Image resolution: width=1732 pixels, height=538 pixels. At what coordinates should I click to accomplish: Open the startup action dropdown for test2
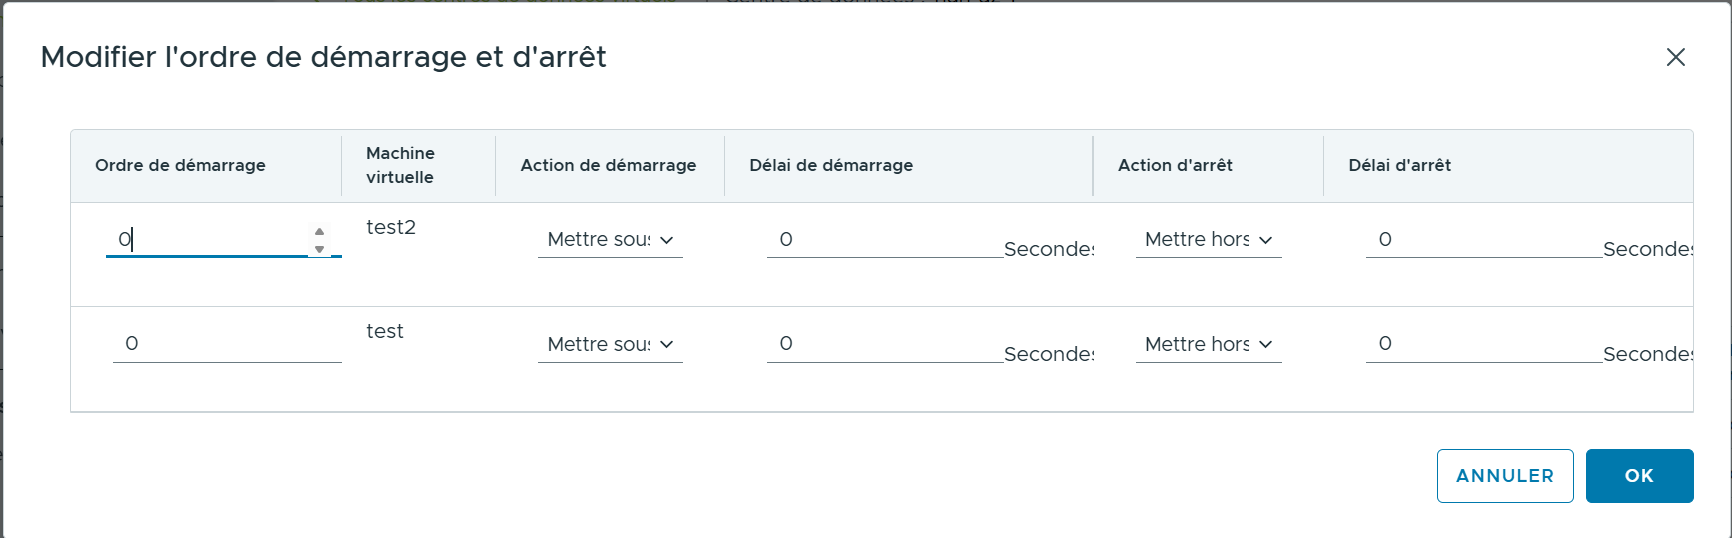point(610,240)
